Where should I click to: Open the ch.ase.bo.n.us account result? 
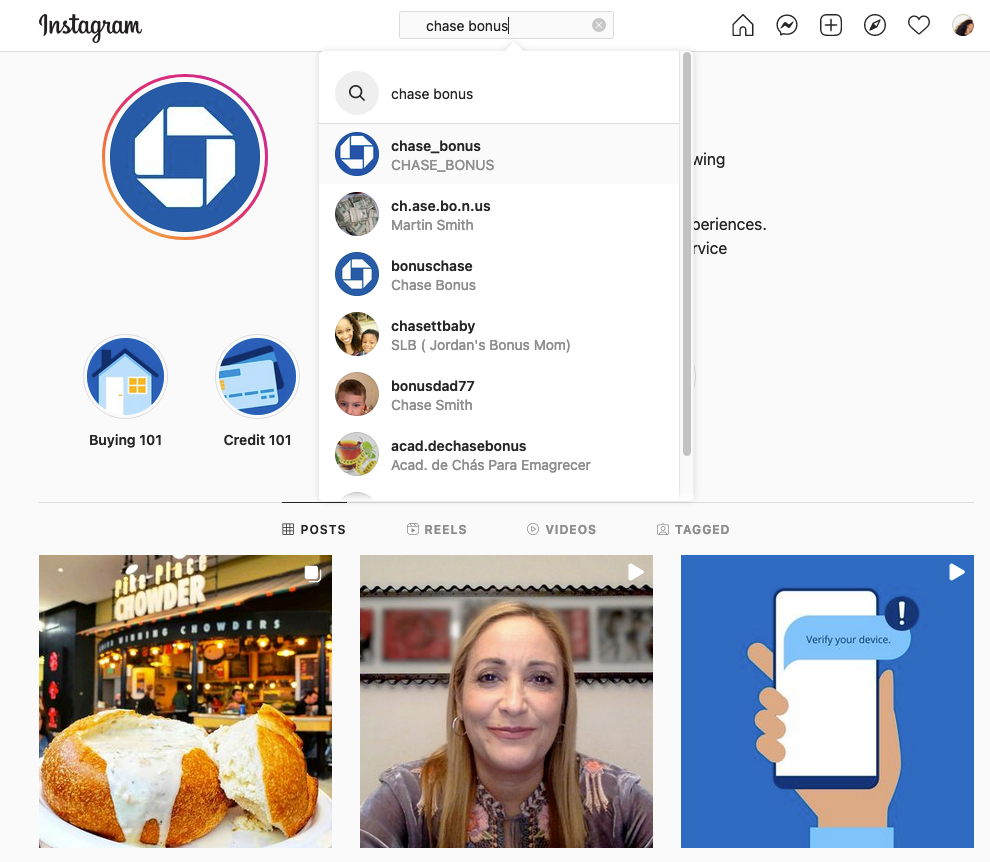499,214
